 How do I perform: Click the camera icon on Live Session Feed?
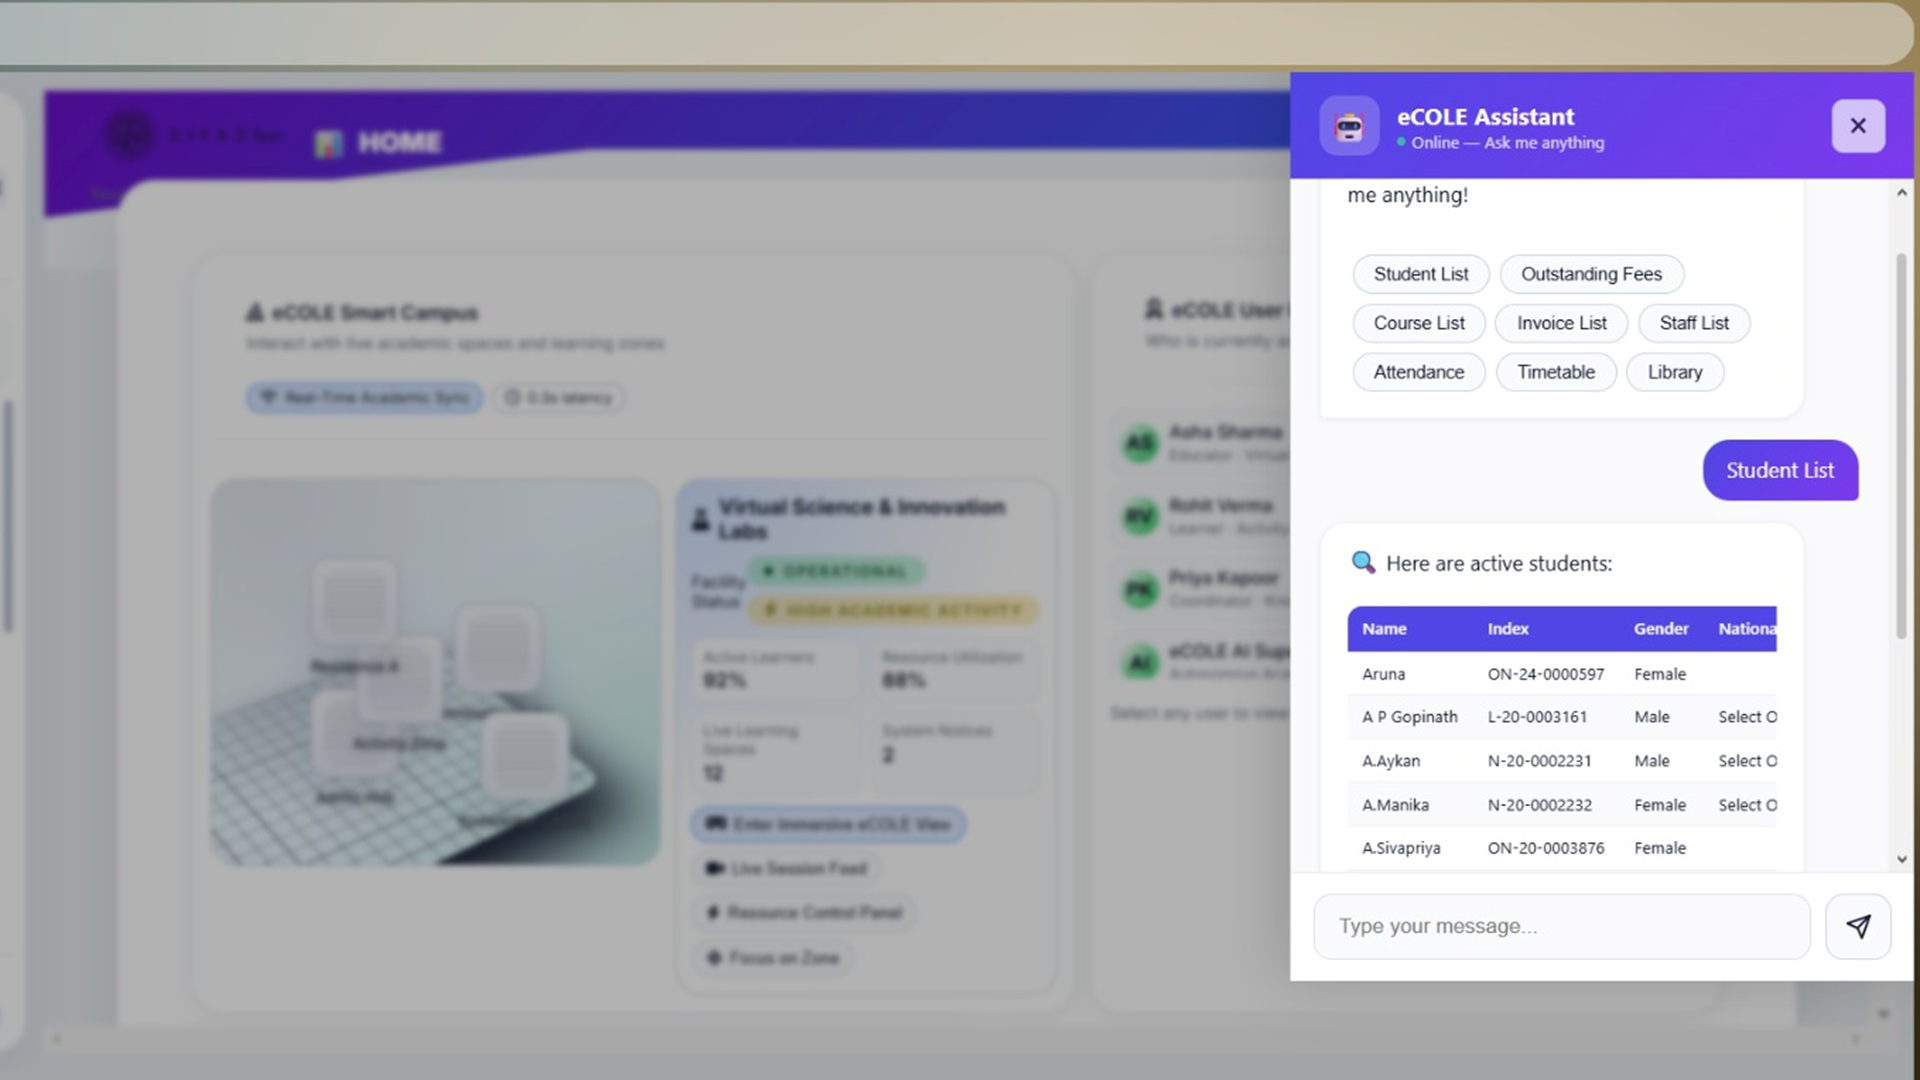[716, 868]
